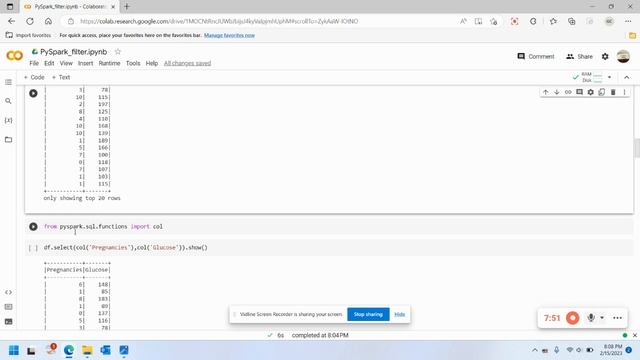Open the Tools menu

[x=133, y=63]
